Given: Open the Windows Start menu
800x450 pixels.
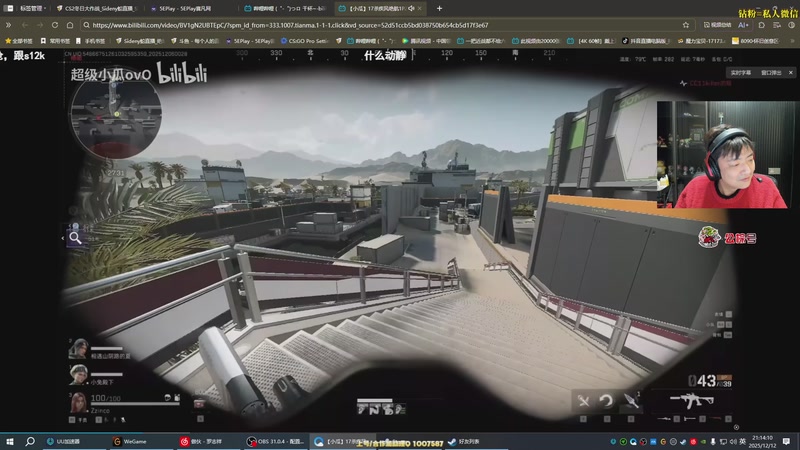Looking at the screenshot, I should (10, 441).
